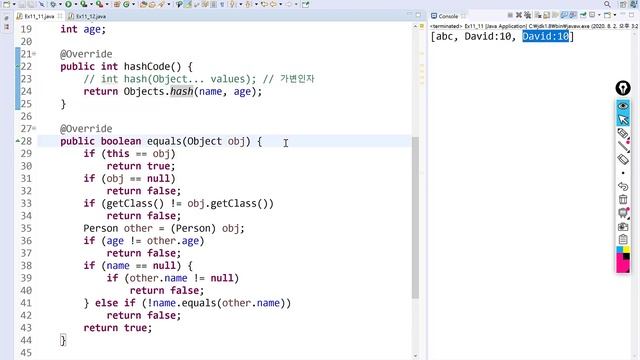This screenshot has height=360, width=640.
Task: Toggle the eye visibility icon in pen overlay
Action: (623, 106)
